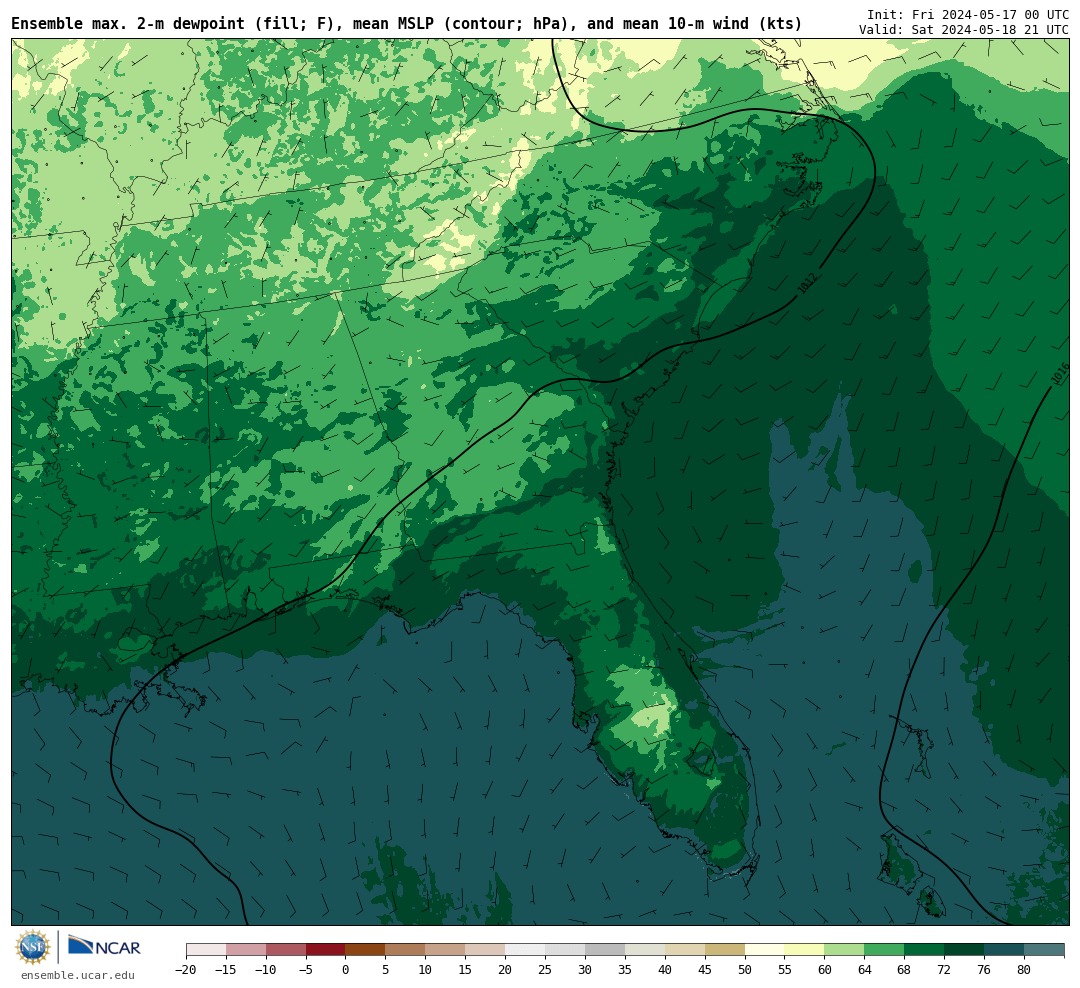Click the NSF logo
The image size is (1080, 988).
coord(32,947)
